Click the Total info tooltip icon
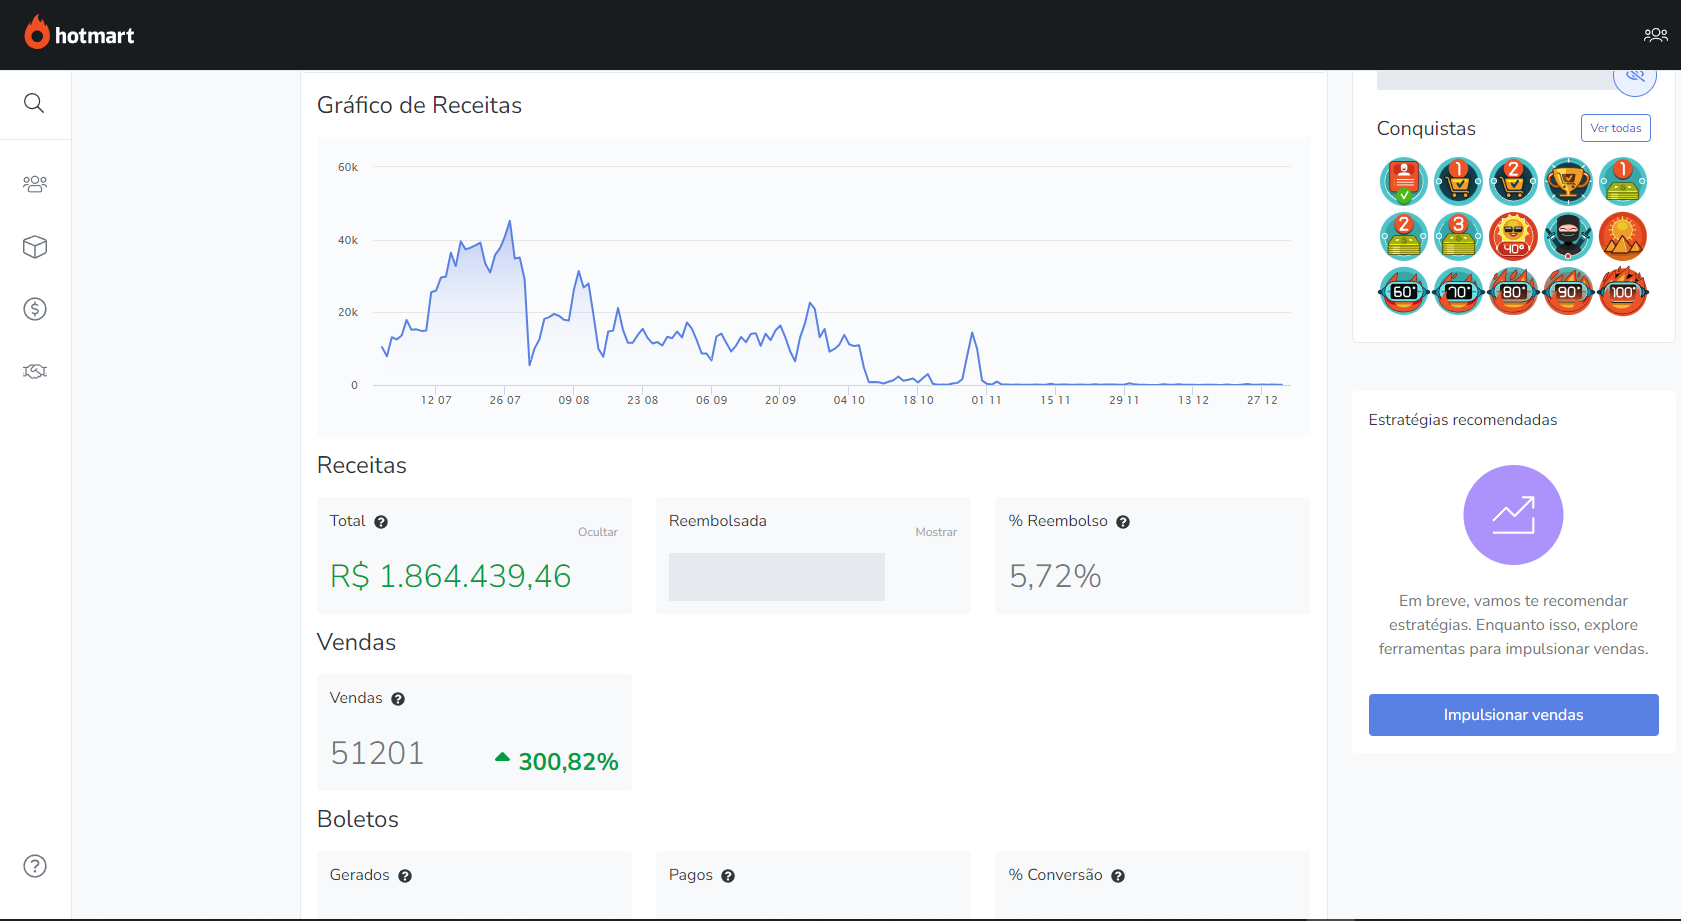This screenshot has width=1681, height=921. [381, 522]
